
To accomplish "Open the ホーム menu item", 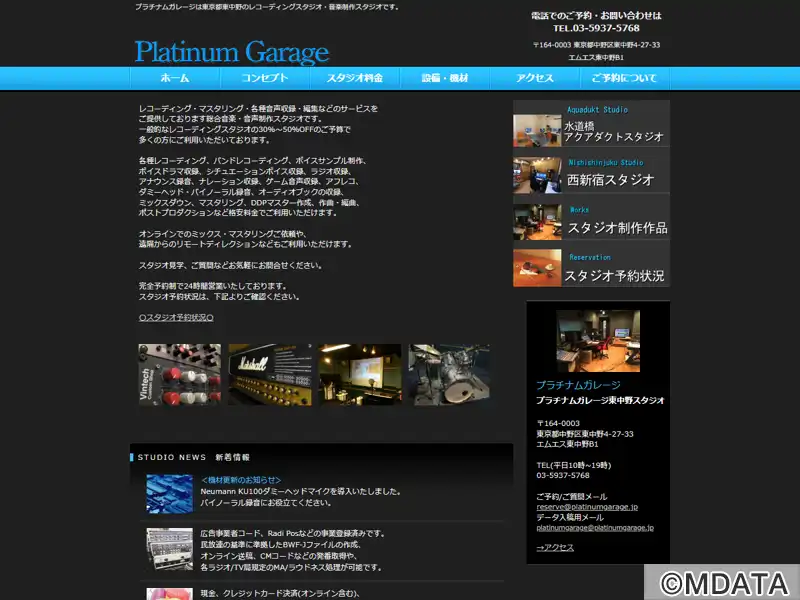I will [175, 78].
